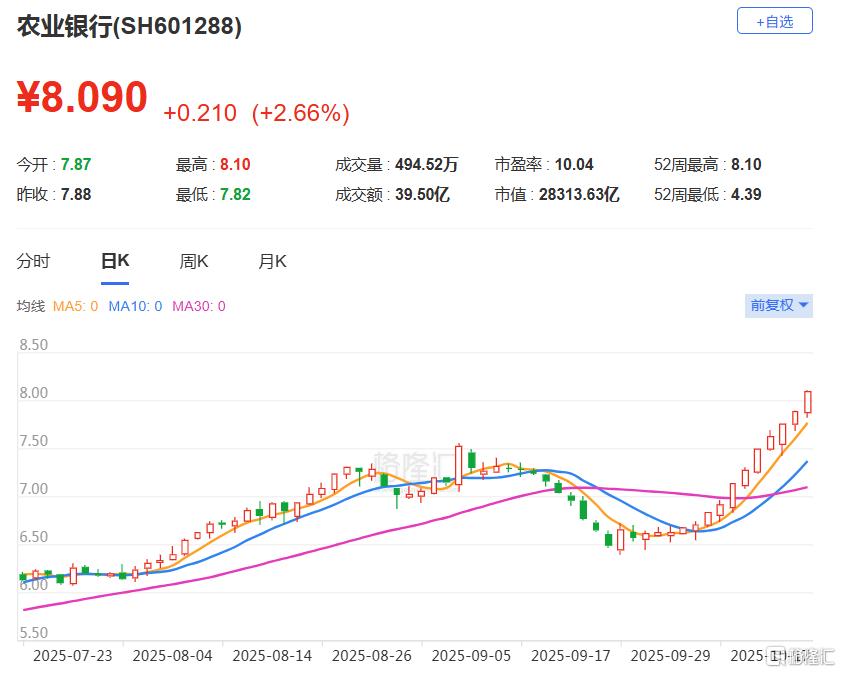Click the 8.50 price axis label
Image resolution: width=841 pixels, height=673 pixels.
coord(34,345)
